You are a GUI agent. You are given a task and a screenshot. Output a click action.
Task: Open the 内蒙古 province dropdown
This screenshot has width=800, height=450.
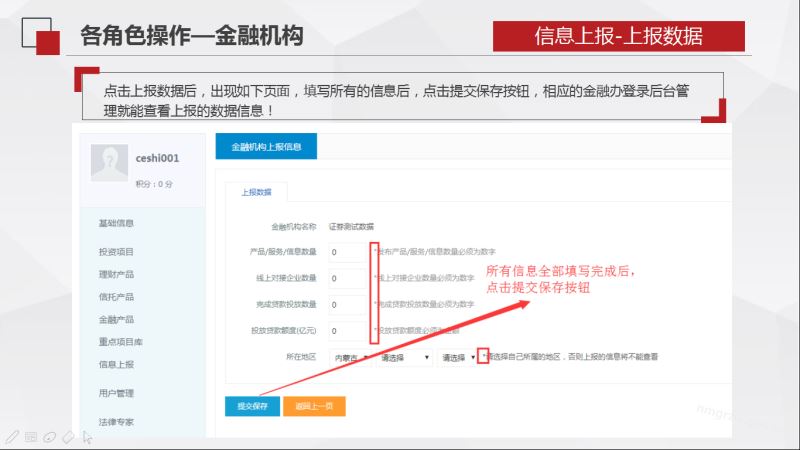(x=351, y=357)
